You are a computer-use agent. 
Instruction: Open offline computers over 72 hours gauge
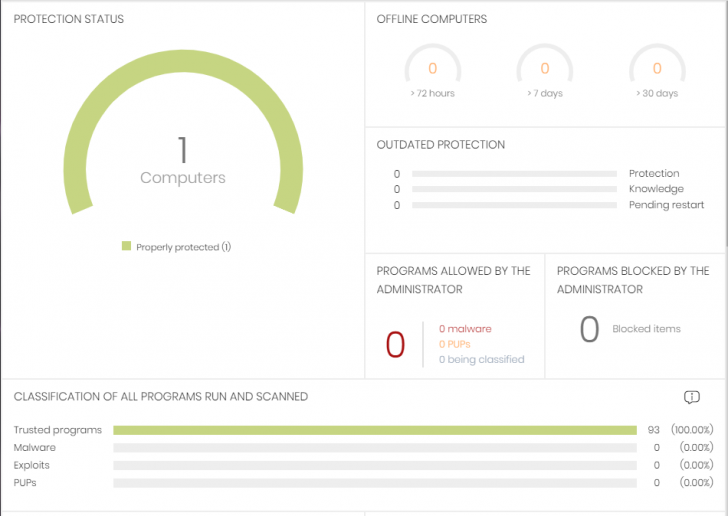pos(433,63)
